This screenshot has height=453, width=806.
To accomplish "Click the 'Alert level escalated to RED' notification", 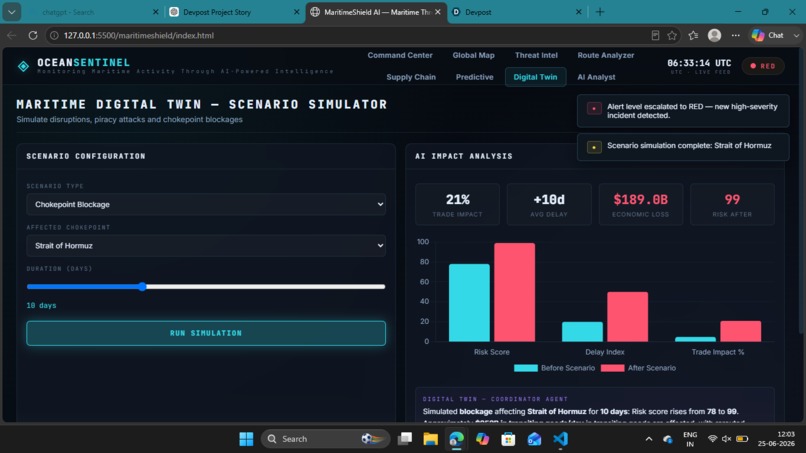I will point(683,111).
